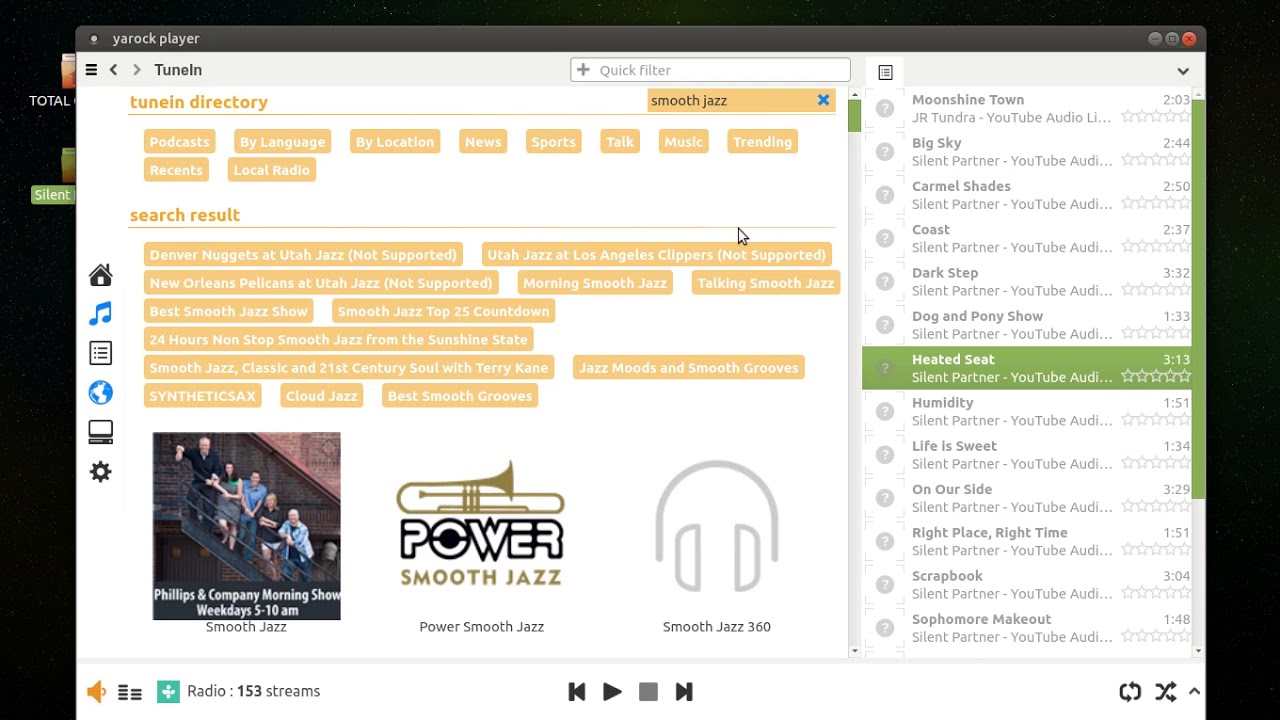Image resolution: width=1280 pixels, height=720 pixels.
Task: Open the Talk category
Action: tap(620, 142)
